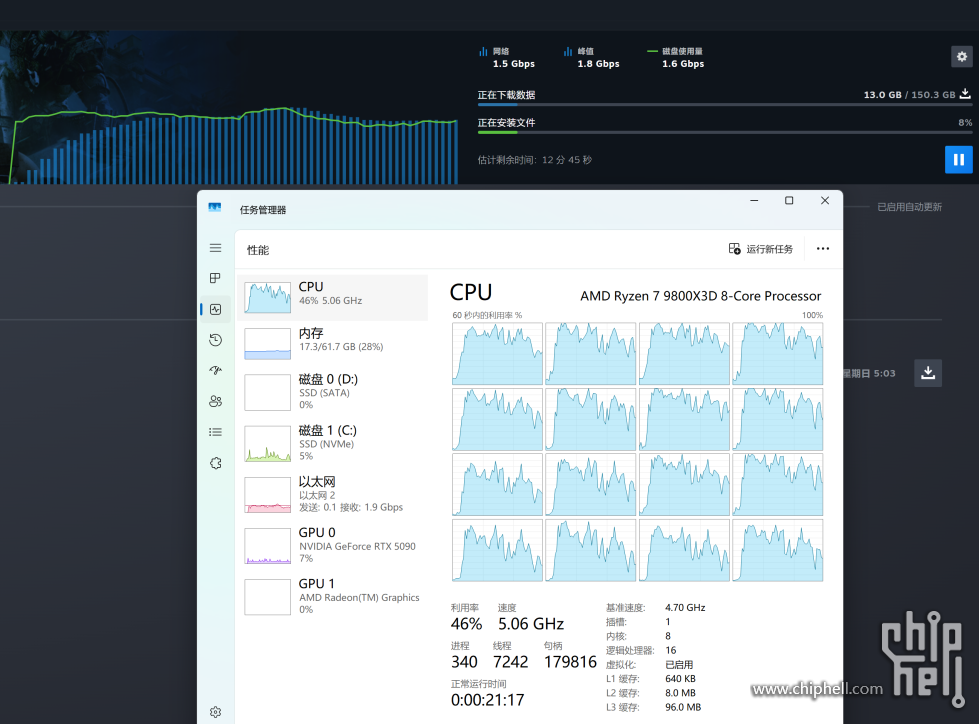This screenshot has width=979, height=724.
Task: Click the 已启用自动更新 auto-update text
Action: click(909, 207)
